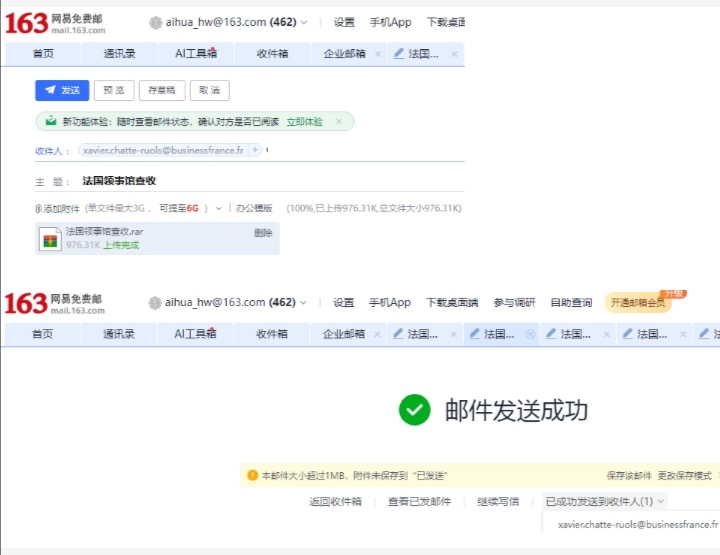The width and height of the screenshot is (720, 555).
Task: Click the avatar icon in the compose-screen header
Action: pos(156,22)
